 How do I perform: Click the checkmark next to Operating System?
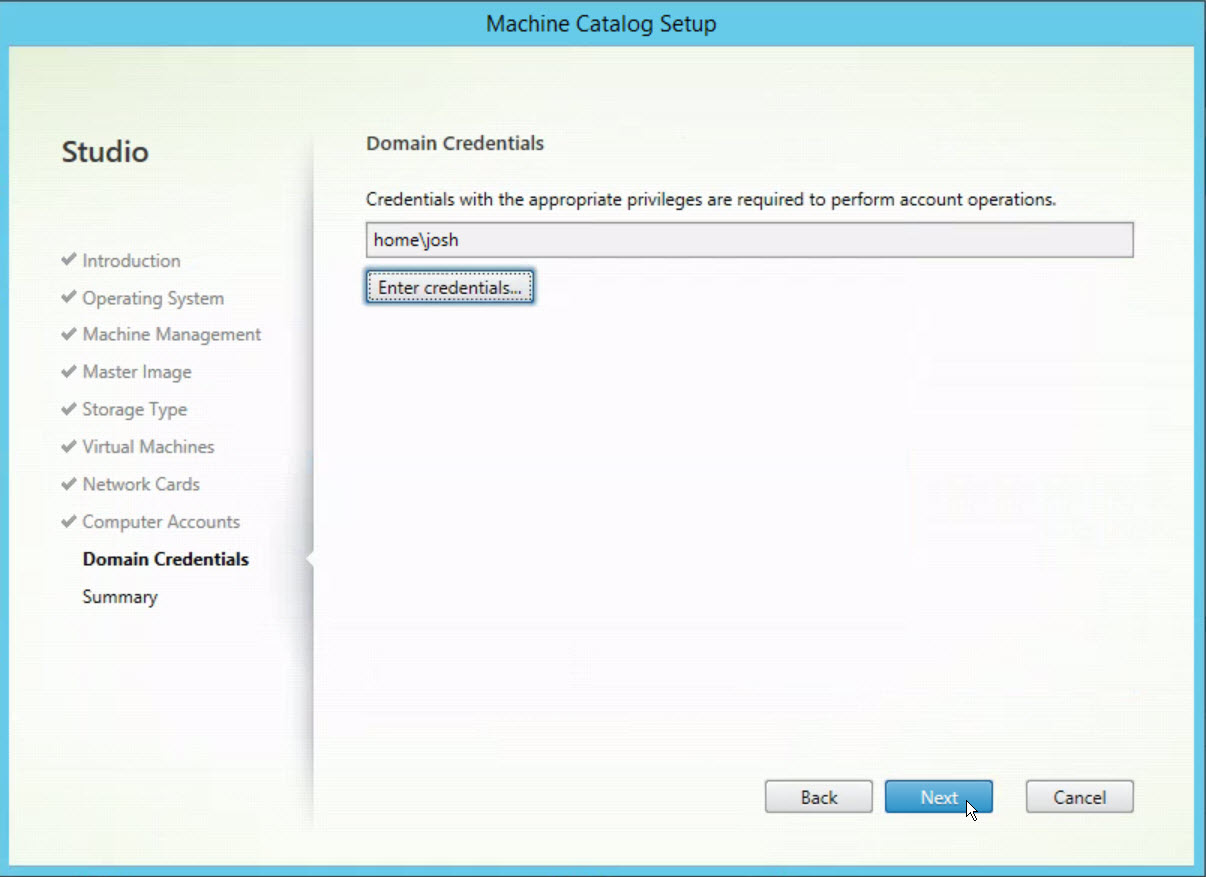tap(68, 298)
